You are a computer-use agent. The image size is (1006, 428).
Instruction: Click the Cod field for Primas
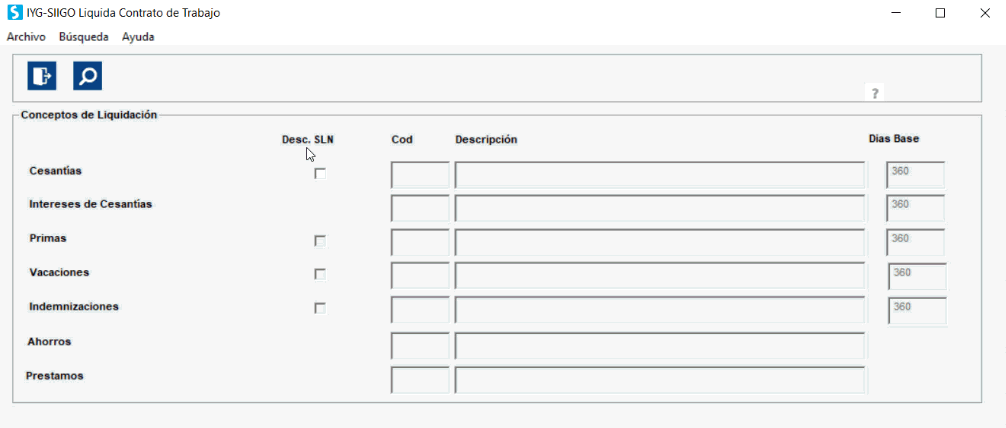[420, 242]
